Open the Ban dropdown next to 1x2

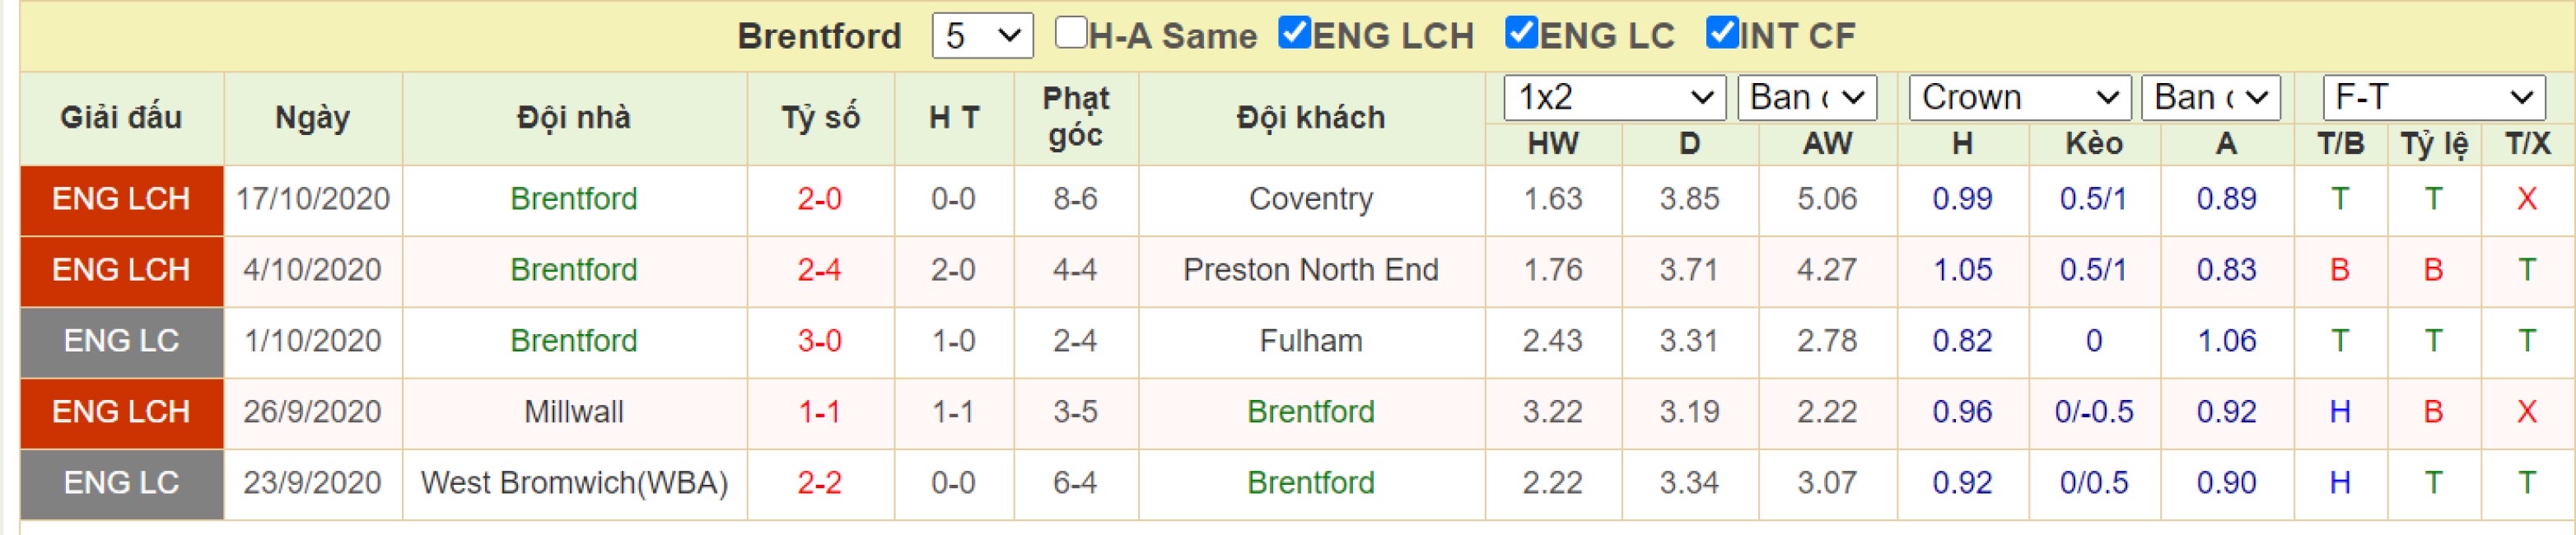point(1806,98)
